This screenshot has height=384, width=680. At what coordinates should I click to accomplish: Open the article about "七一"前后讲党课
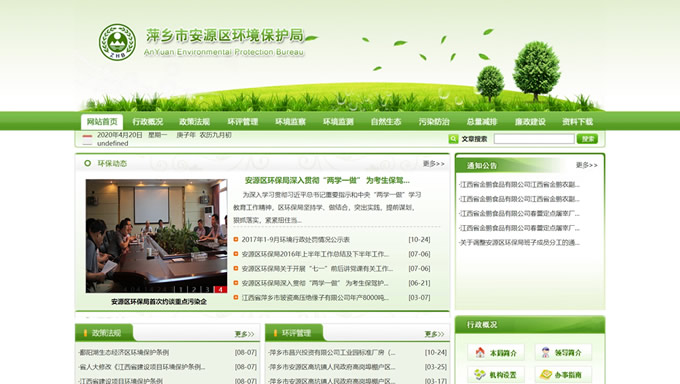click(x=317, y=269)
